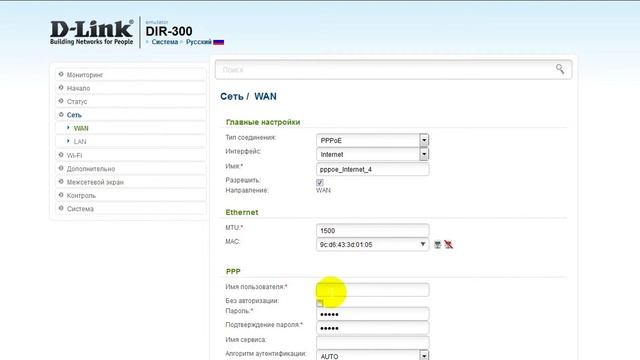The image size is (640, 360).
Task: Open the Алгоритм аутентификации AUTO dropdown
Action: pos(372,356)
